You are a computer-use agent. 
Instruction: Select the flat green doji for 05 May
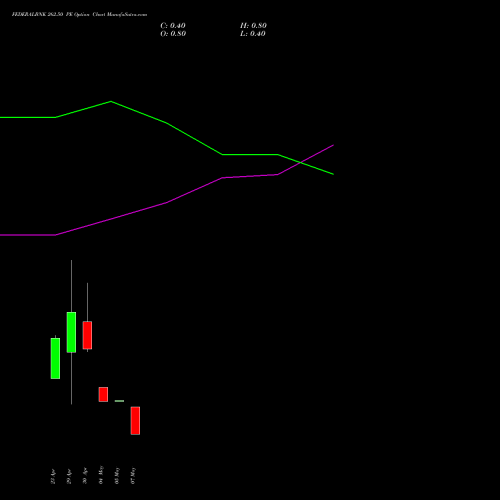119,401
